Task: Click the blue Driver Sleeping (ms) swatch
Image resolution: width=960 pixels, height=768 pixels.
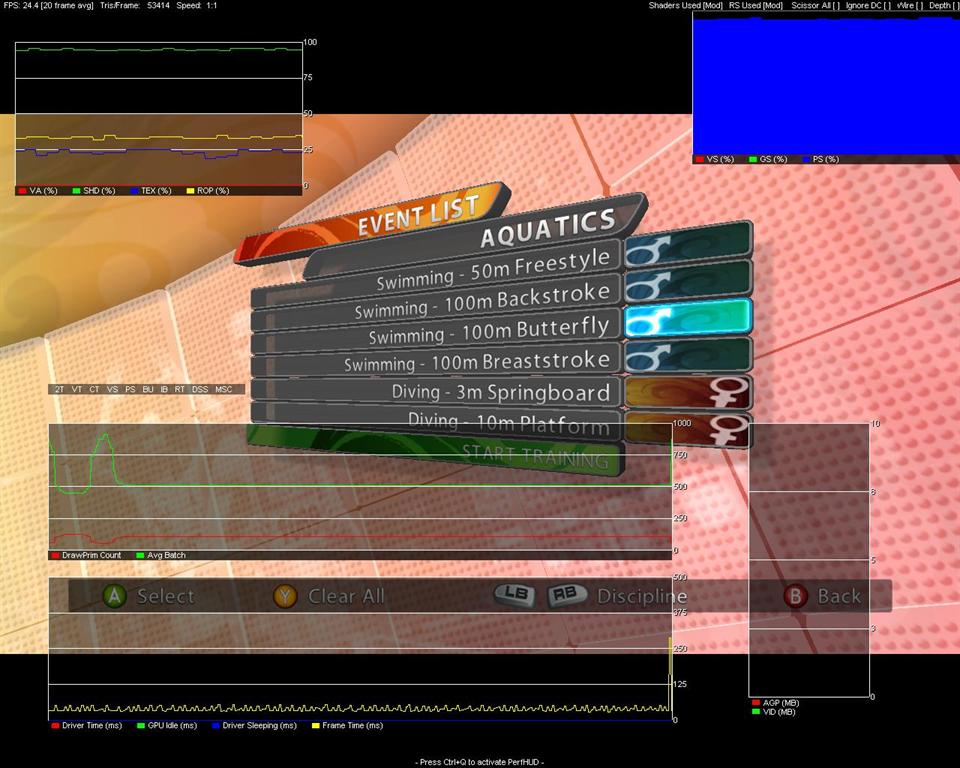Action: click(216, 726)
